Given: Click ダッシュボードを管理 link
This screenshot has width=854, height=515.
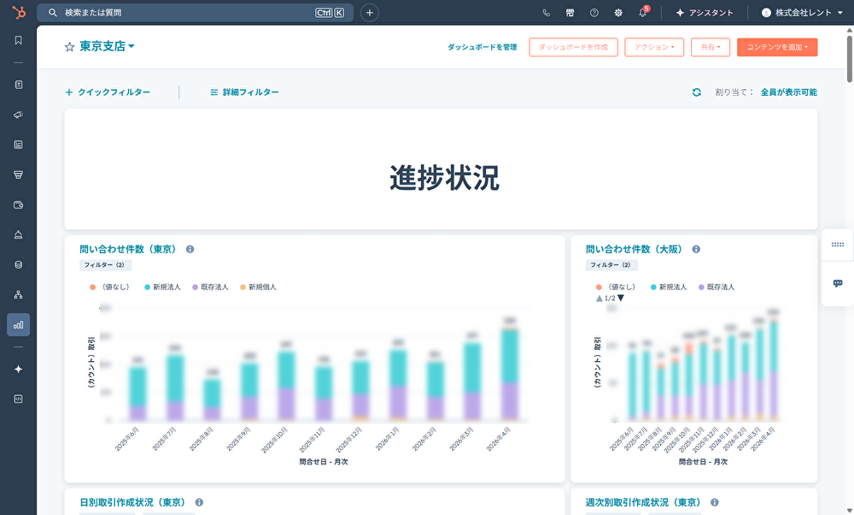Looking at the screenshot, I should (482, 47).
